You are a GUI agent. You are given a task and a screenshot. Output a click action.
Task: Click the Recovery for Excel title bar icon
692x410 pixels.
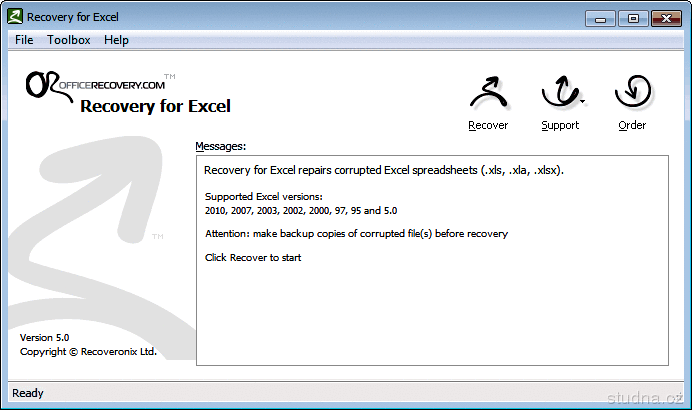[15, 17]
